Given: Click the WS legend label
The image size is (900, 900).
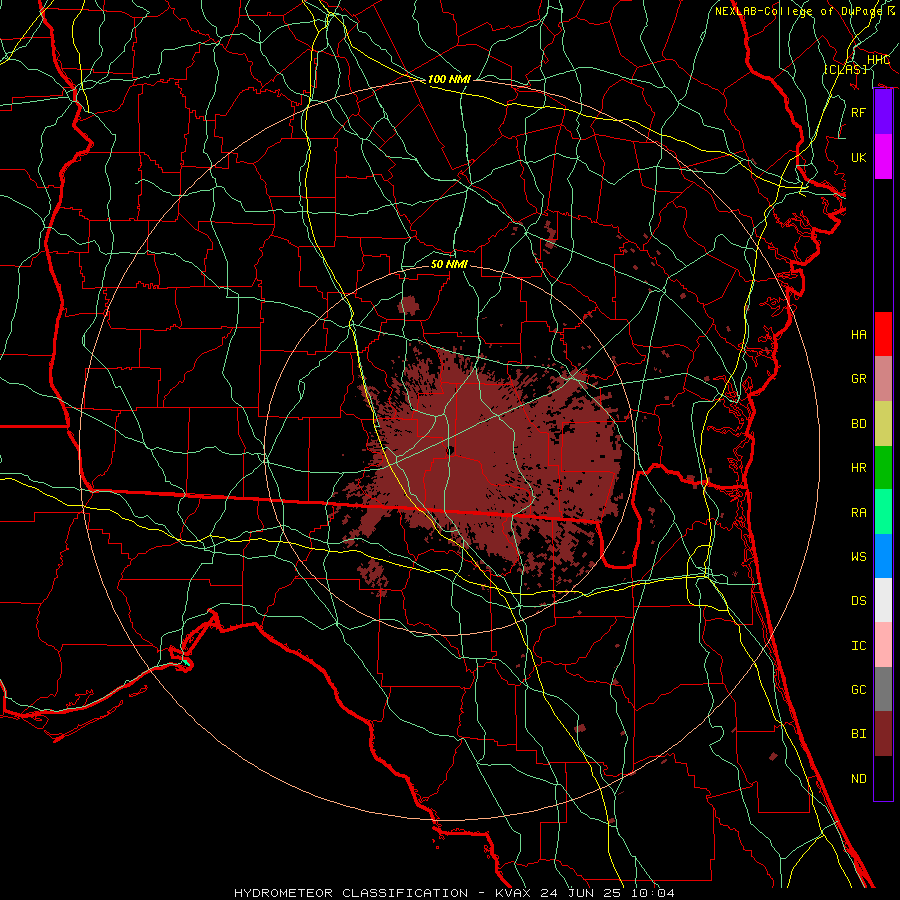Looking at the screenshot, I should click(858, 557).
